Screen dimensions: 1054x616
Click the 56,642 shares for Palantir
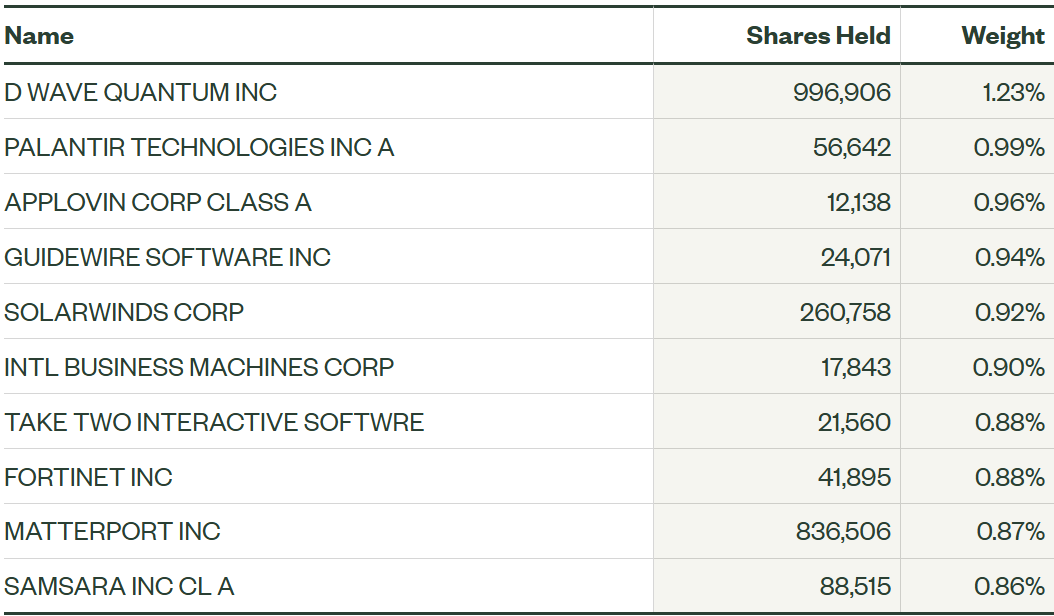[852, 147]
